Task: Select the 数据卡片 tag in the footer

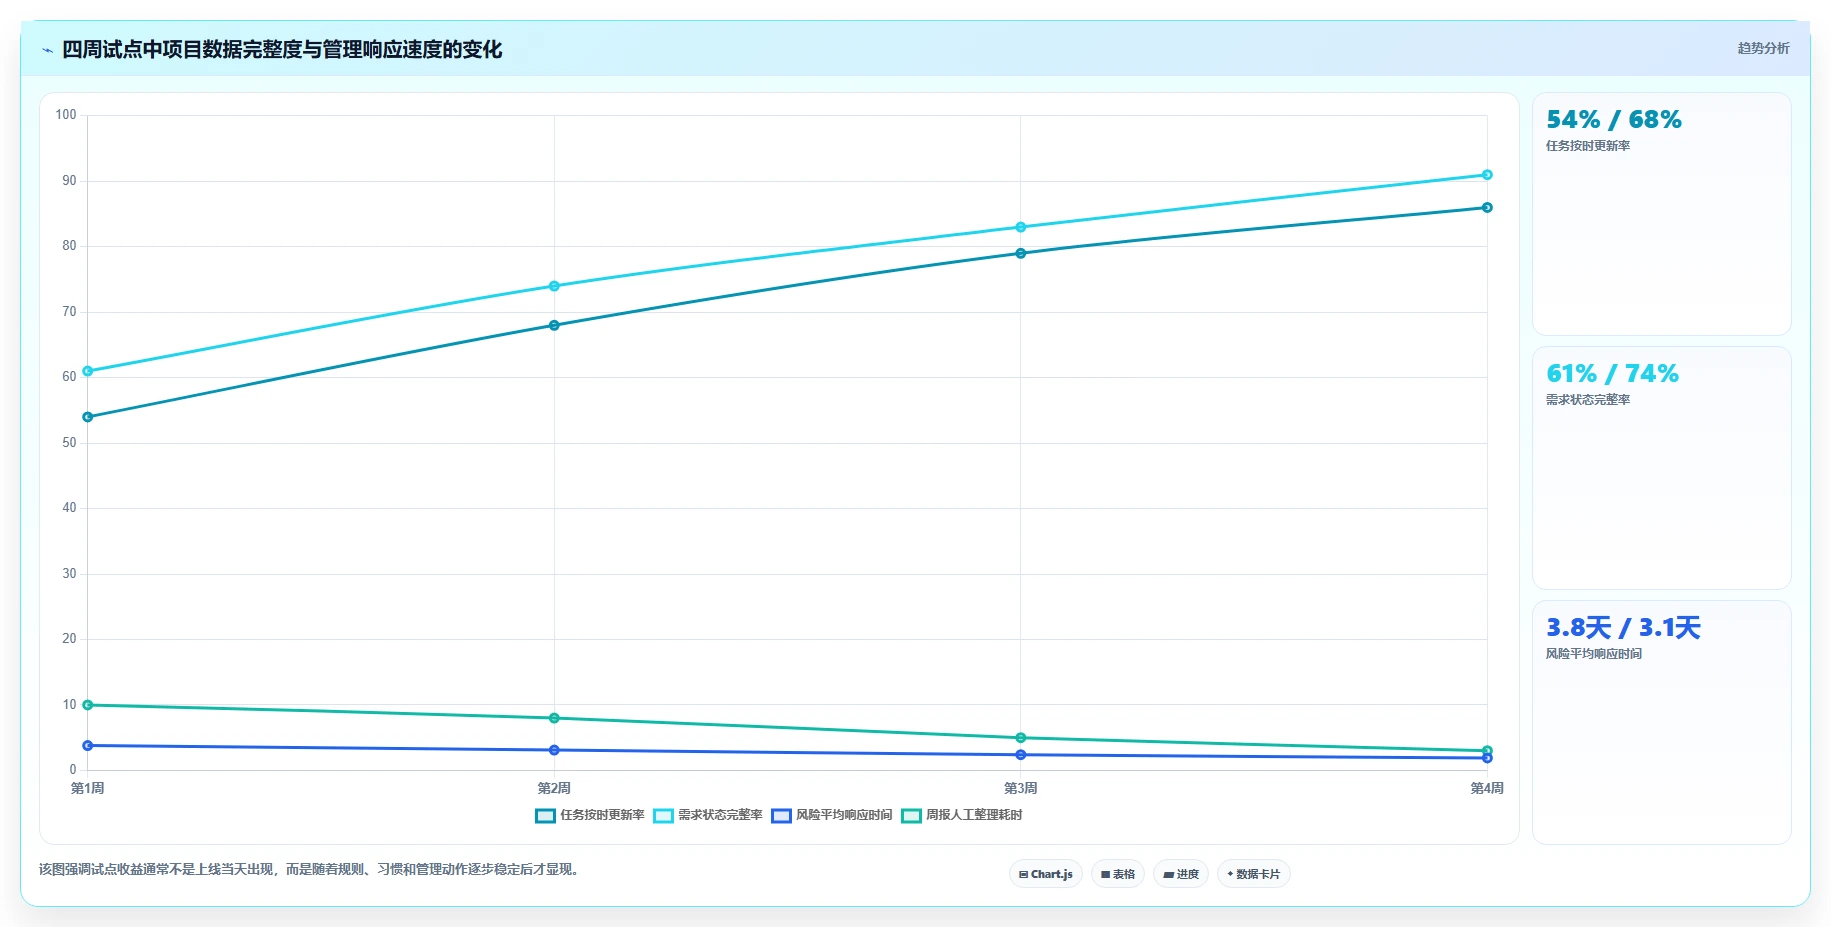Action: click(1254, 874)
